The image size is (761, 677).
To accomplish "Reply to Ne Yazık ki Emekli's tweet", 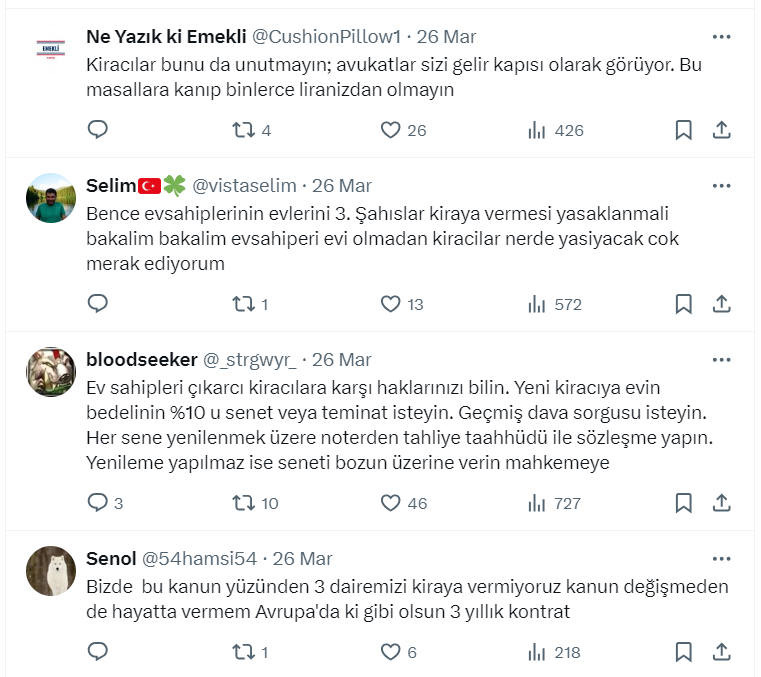I will point(98,130).
